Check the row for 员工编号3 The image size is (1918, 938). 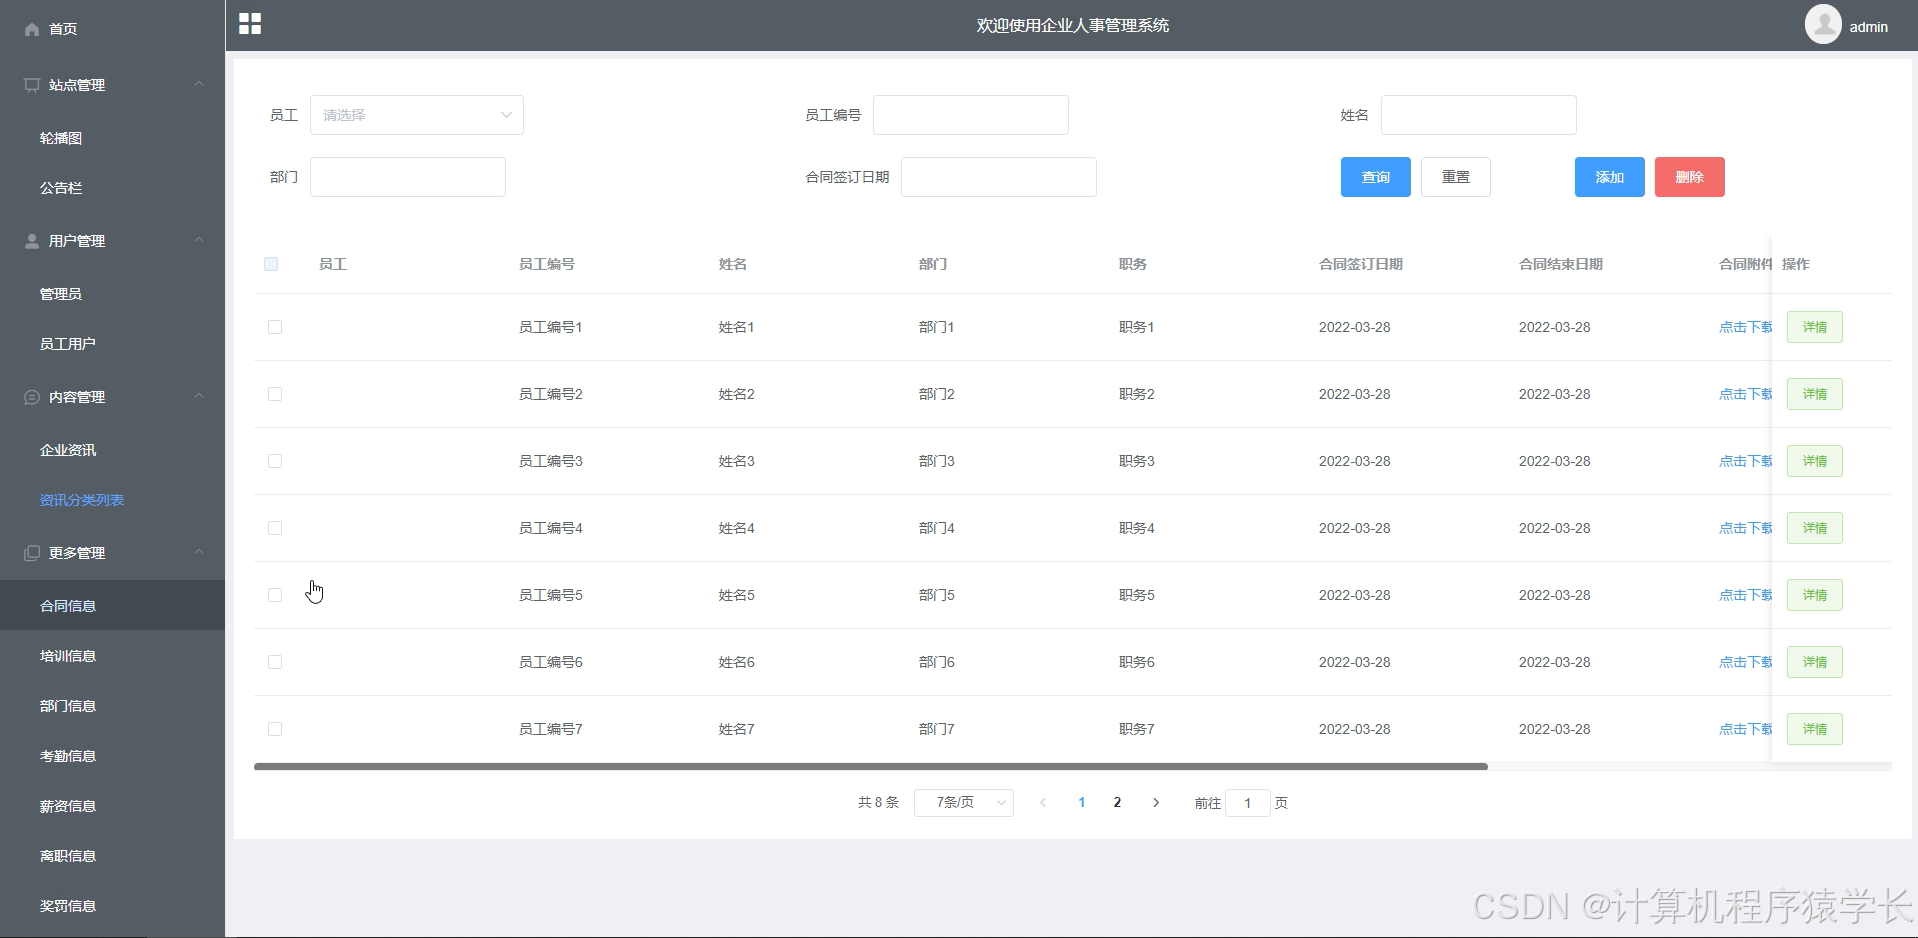pos(275,461)
